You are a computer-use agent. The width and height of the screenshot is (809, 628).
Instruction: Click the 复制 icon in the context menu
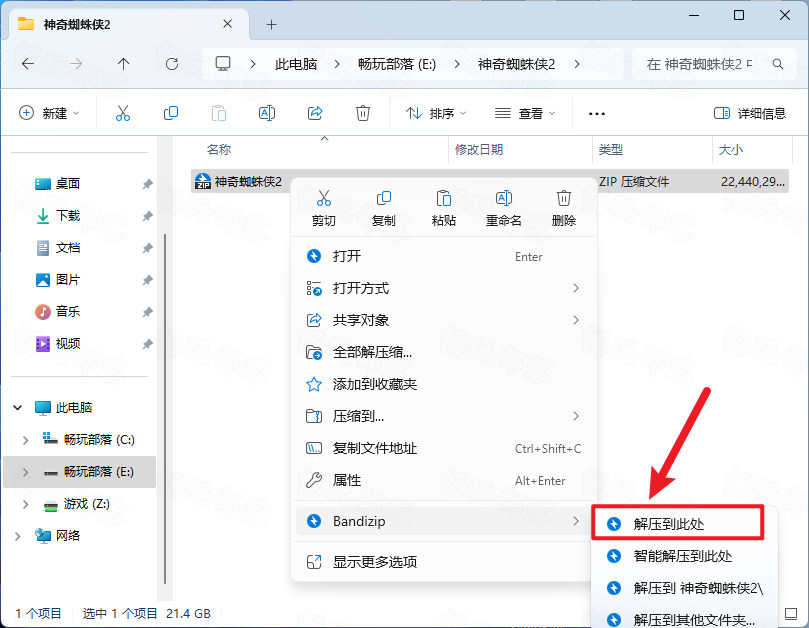click(384, 198)
